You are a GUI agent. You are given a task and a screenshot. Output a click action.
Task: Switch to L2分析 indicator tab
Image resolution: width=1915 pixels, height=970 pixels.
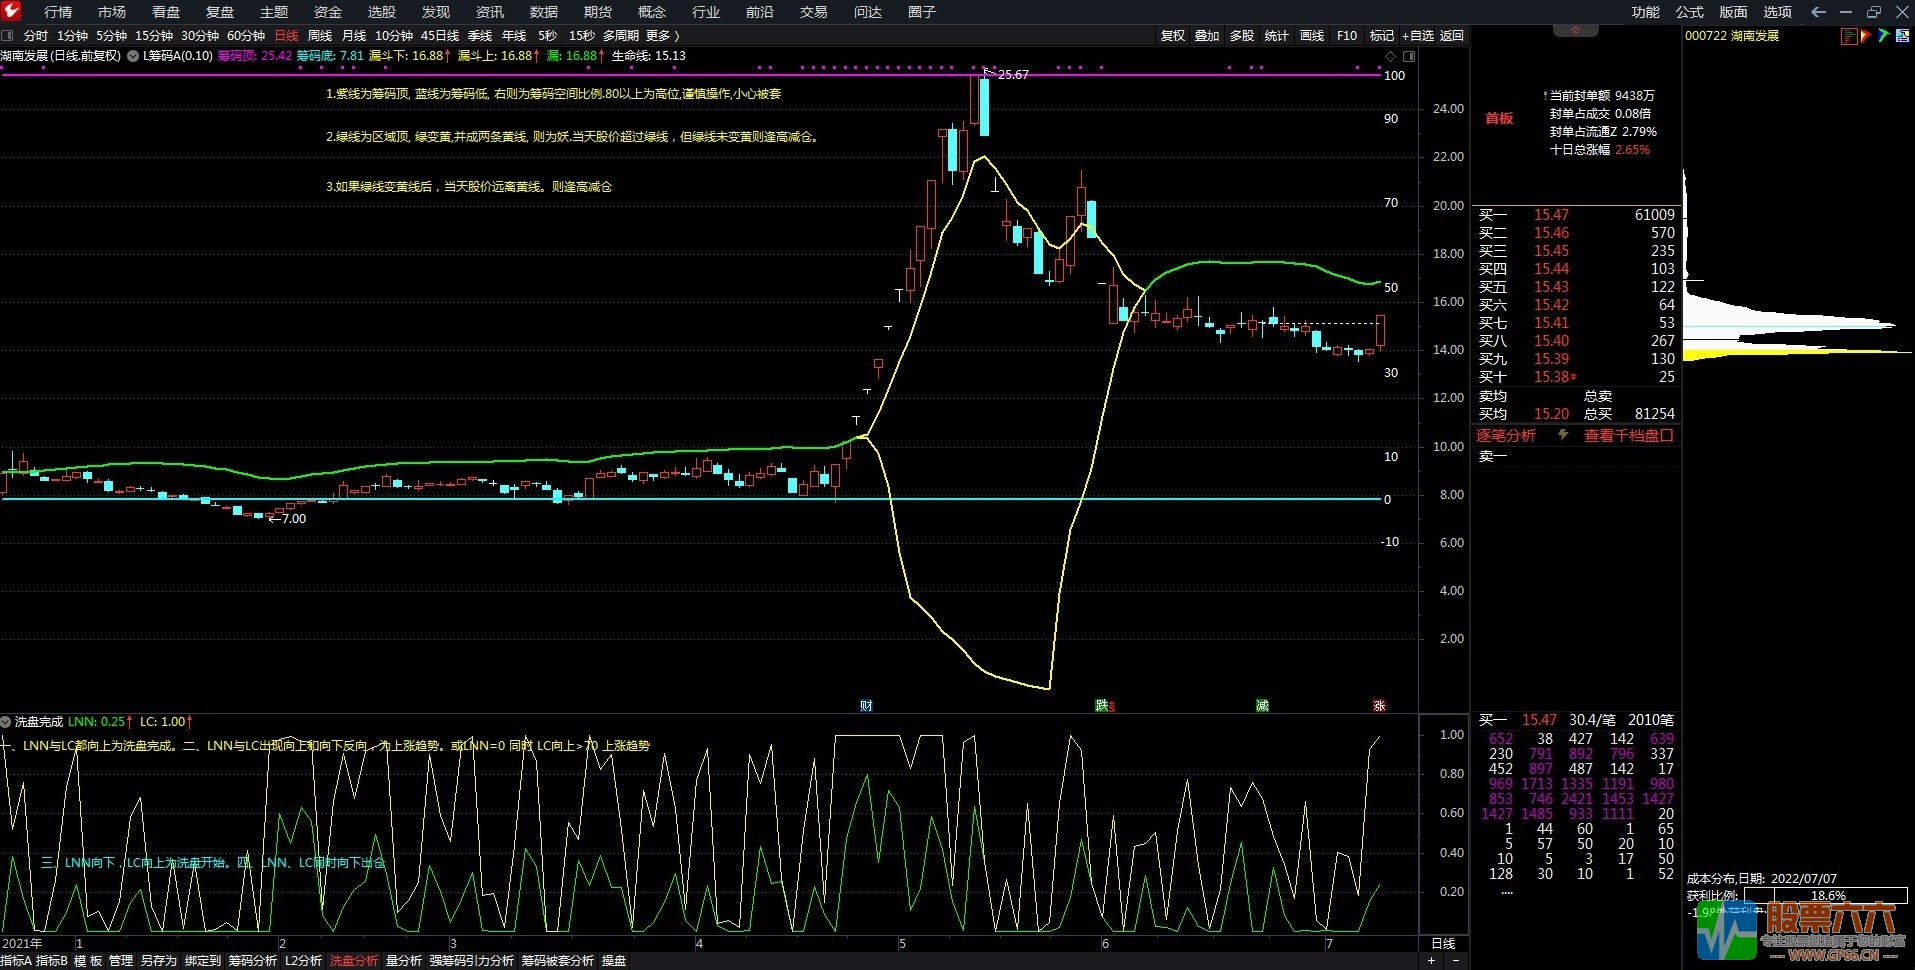pyautogui.click(x=303, y=960)
